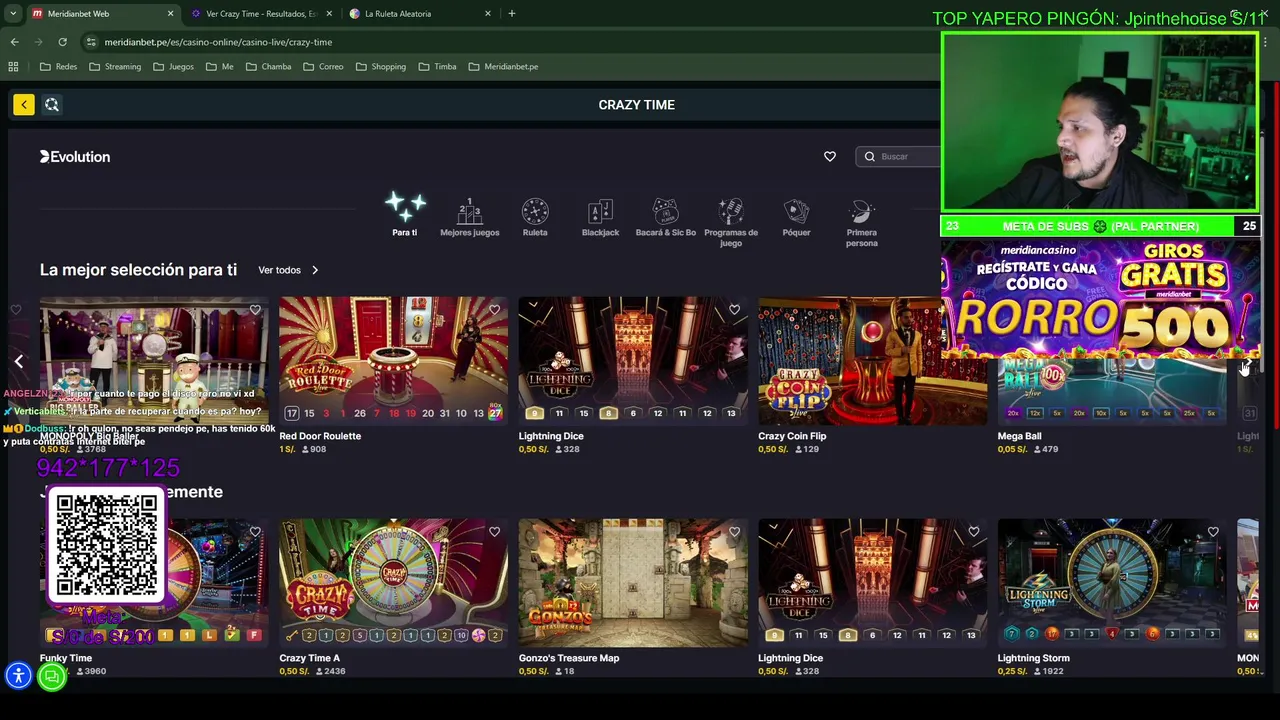
Task: Favorite Lightning Dice in bottom row
Action: 974,532
